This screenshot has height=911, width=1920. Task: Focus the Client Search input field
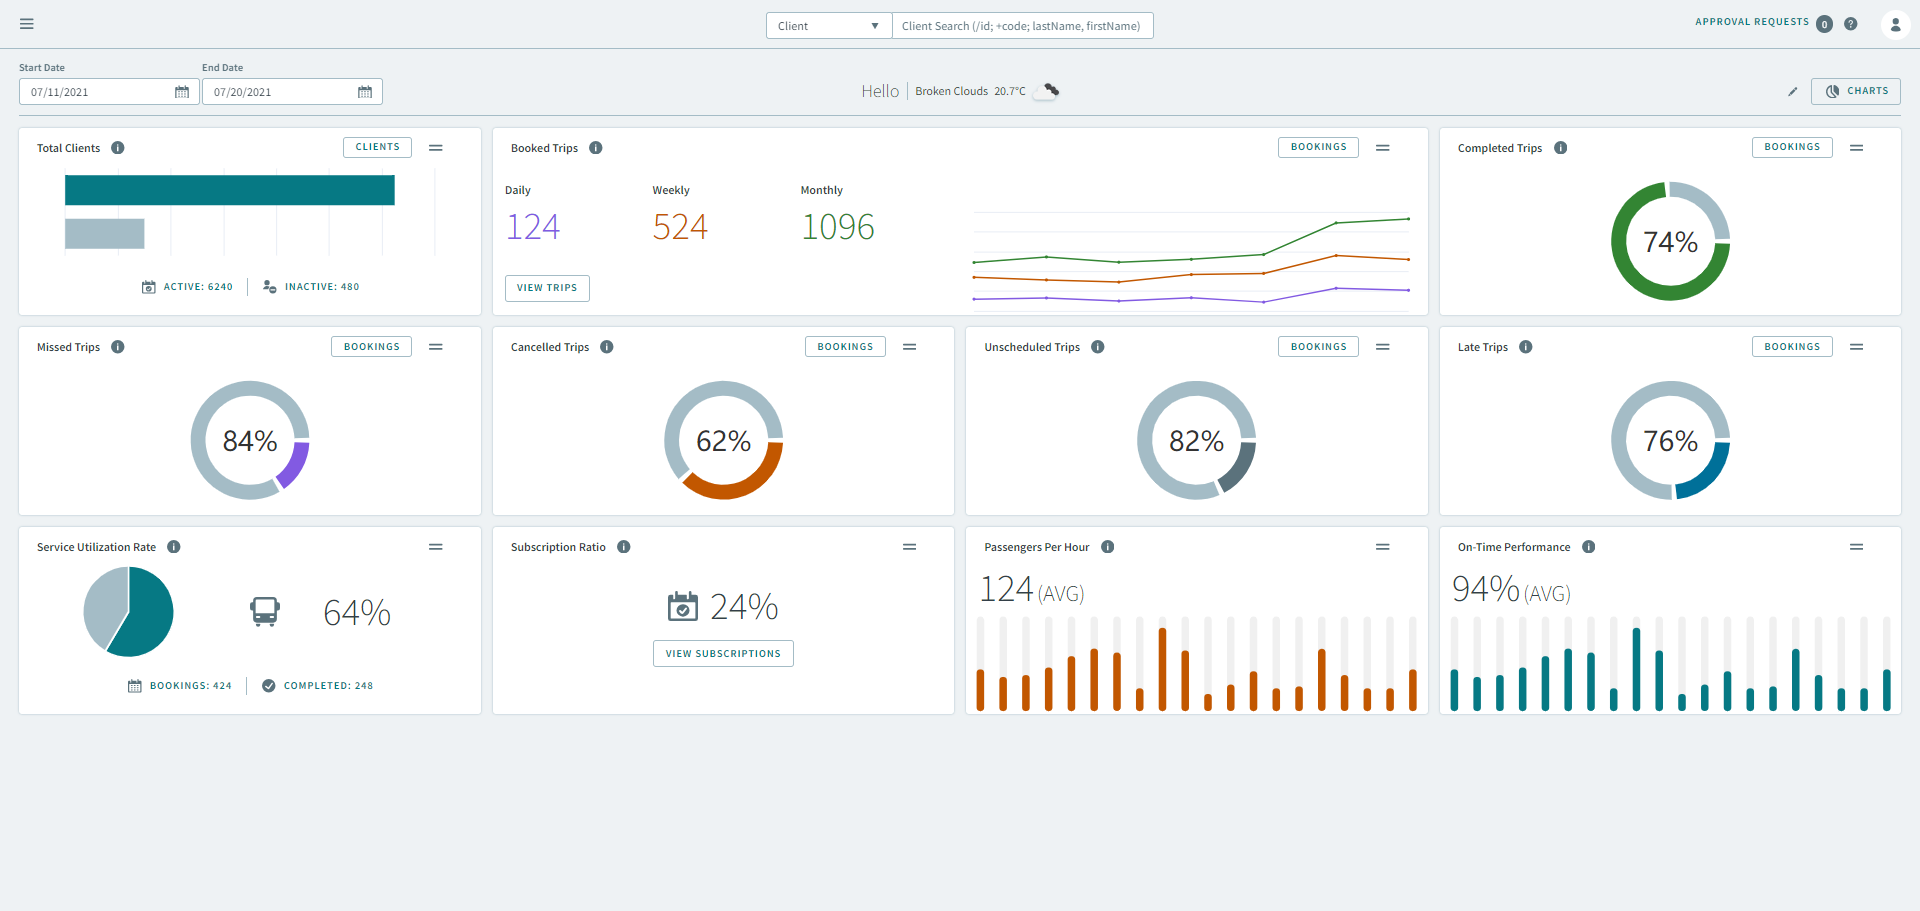pyautogui.click(x=1021, y=26)
